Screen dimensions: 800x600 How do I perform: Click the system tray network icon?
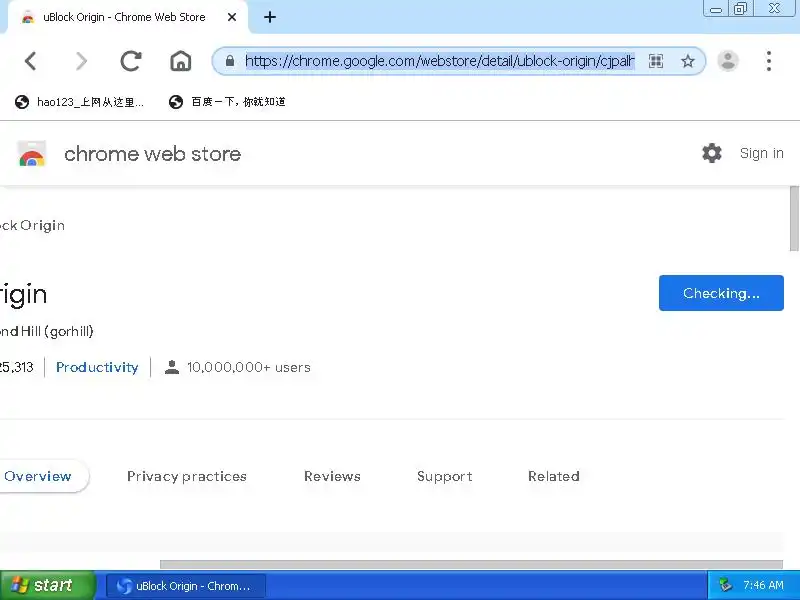tap(725, 585)
